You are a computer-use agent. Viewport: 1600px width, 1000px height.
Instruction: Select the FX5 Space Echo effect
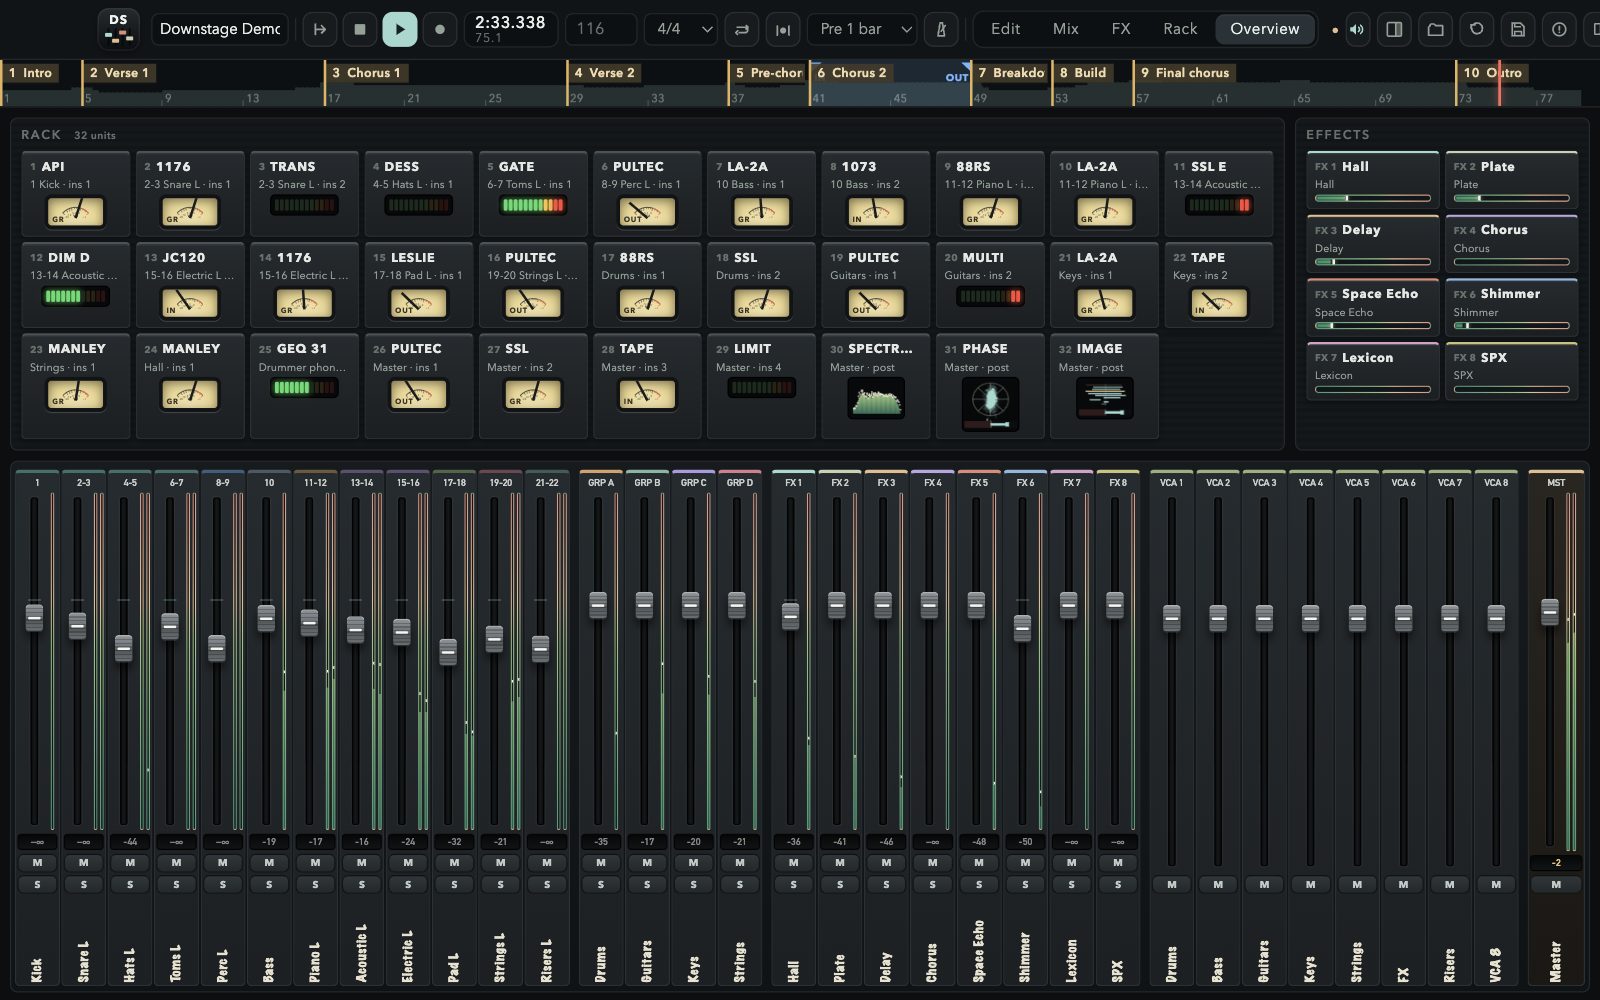click(x=1373, y=308)
